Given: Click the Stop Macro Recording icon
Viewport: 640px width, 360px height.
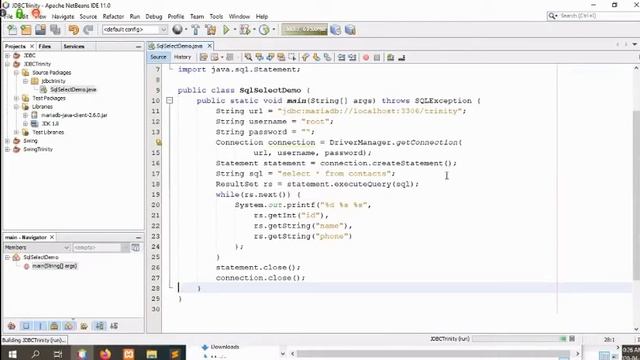Looking at the screenshot, I should [377, 58].
